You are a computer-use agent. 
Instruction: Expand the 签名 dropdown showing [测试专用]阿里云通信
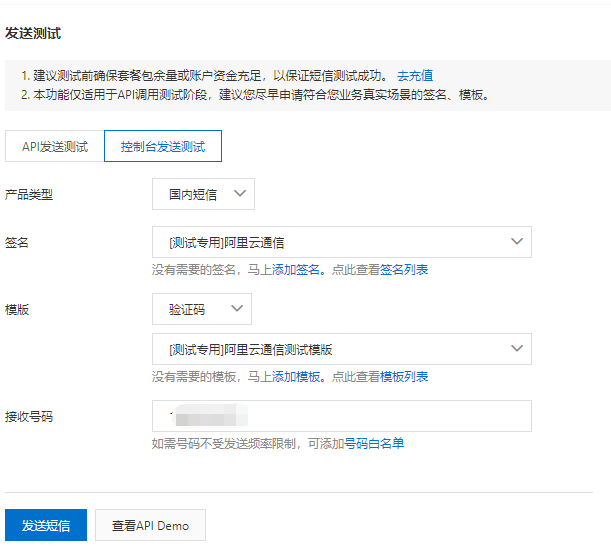[x=341, y=242]
